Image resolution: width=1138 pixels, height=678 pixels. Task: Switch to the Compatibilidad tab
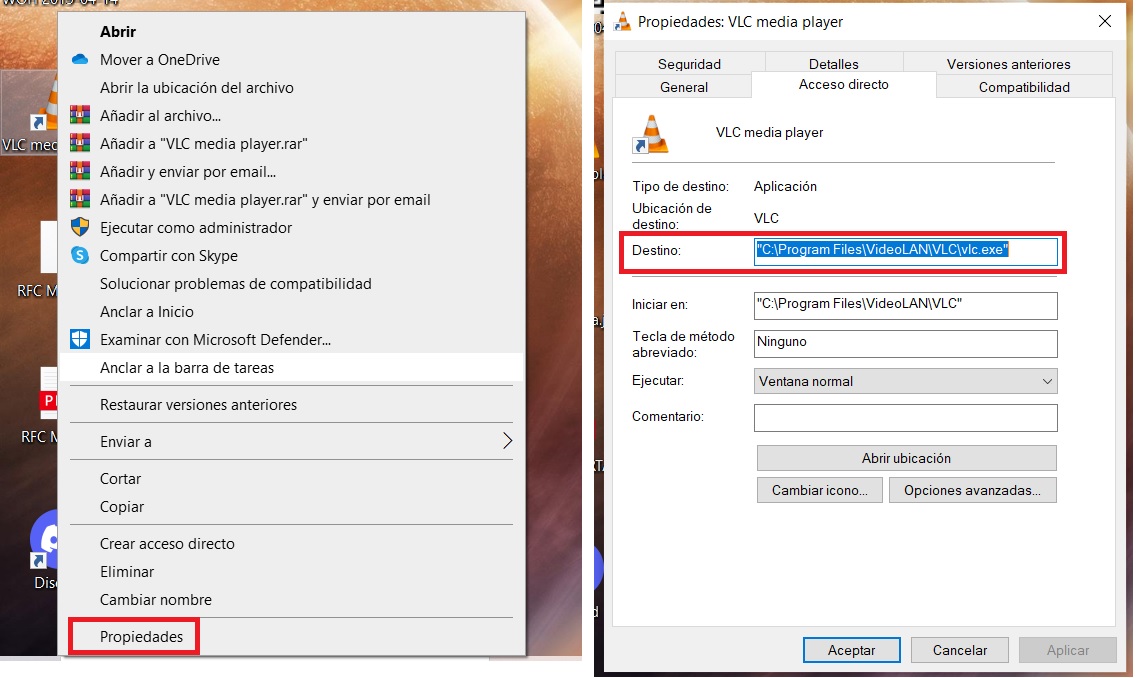pyautogui.click(x=1024, y=86)
